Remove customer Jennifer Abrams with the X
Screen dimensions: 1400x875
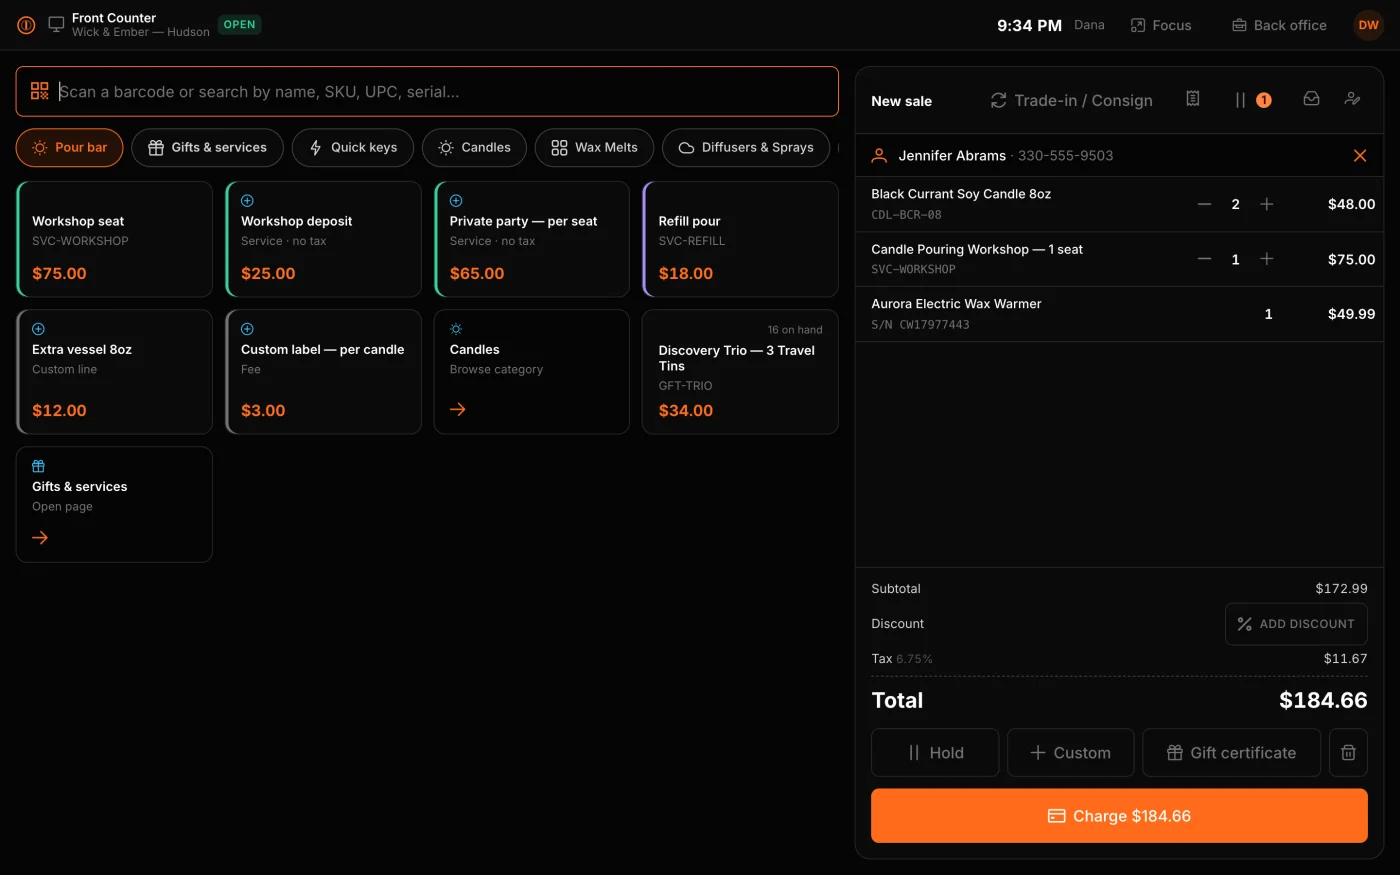coord(1360,155)
